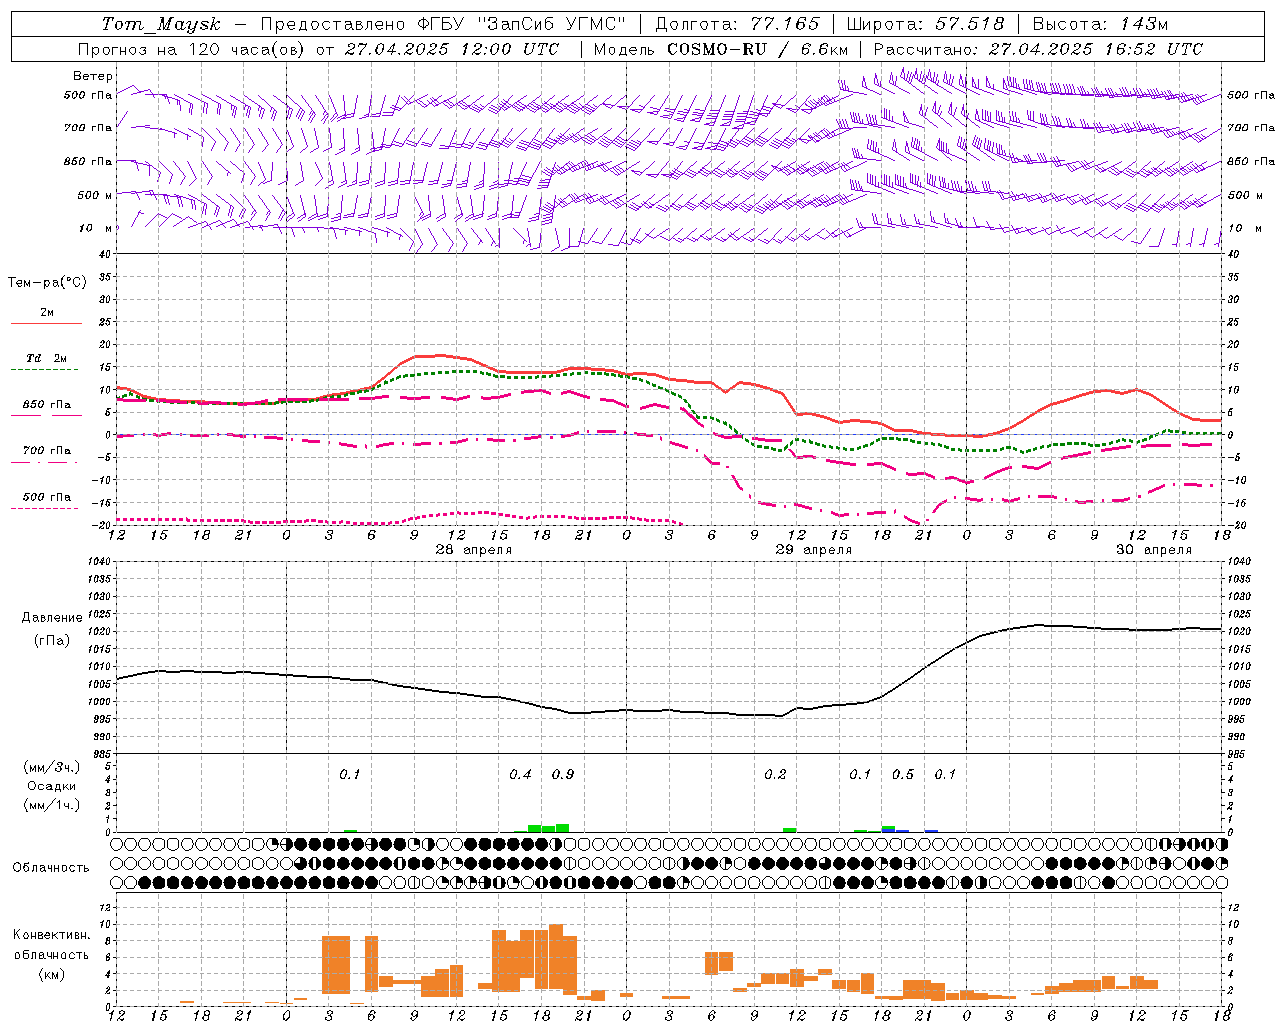Select the Давление pressure panel label

point(52,618)
